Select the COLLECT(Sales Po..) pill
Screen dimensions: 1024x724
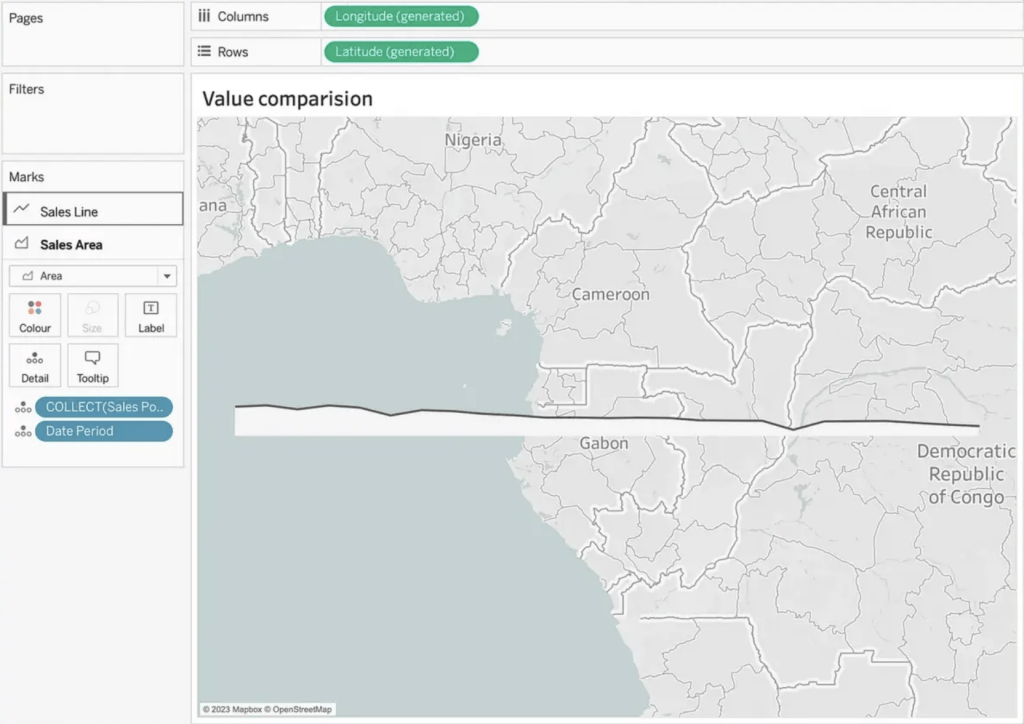coord(104,407)
